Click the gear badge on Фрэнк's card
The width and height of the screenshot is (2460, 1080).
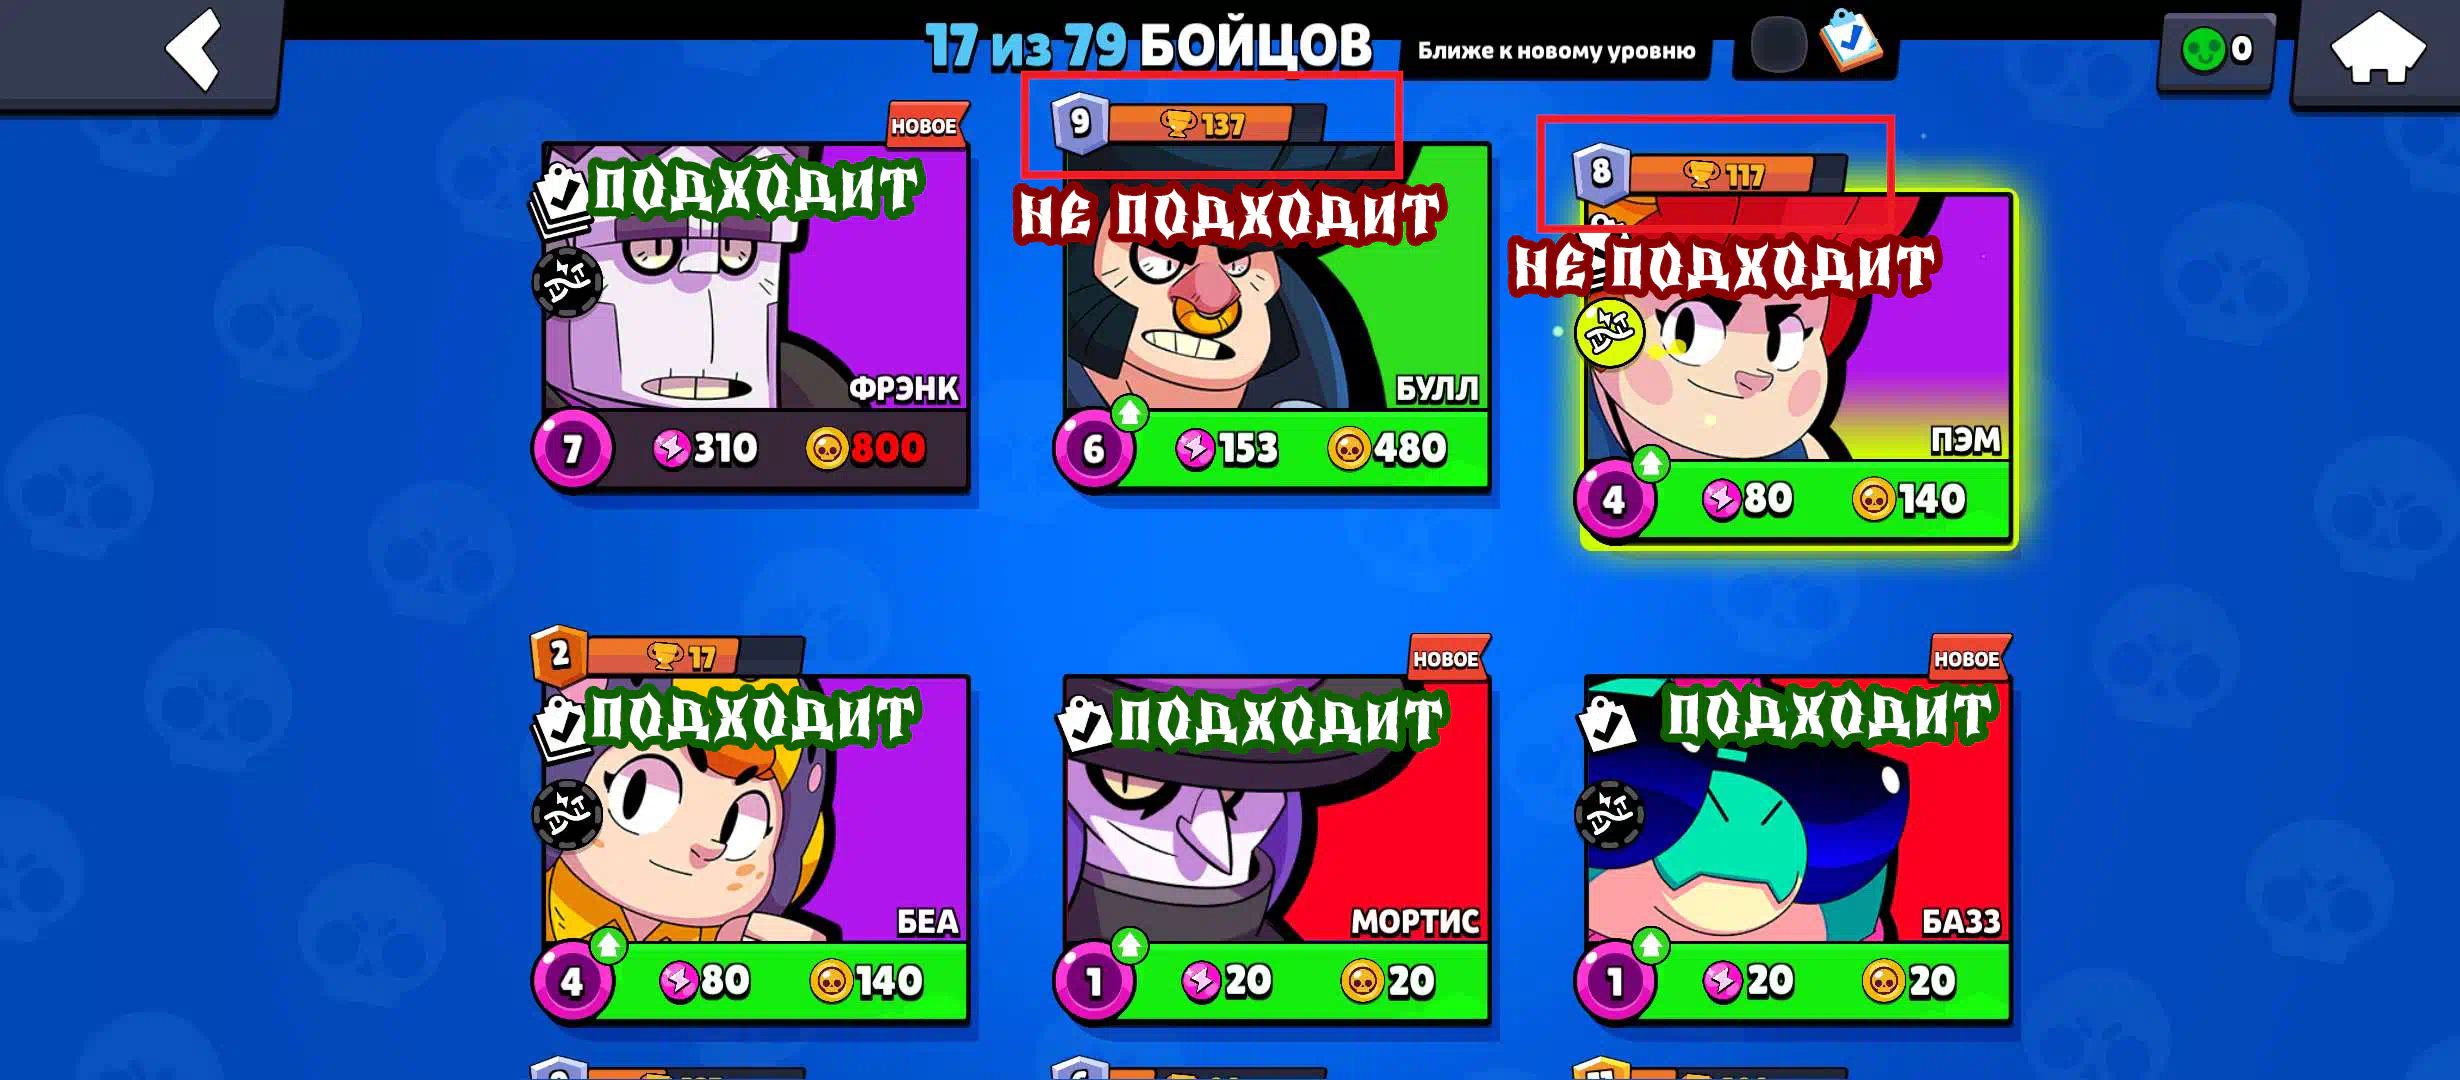[567, 283]
